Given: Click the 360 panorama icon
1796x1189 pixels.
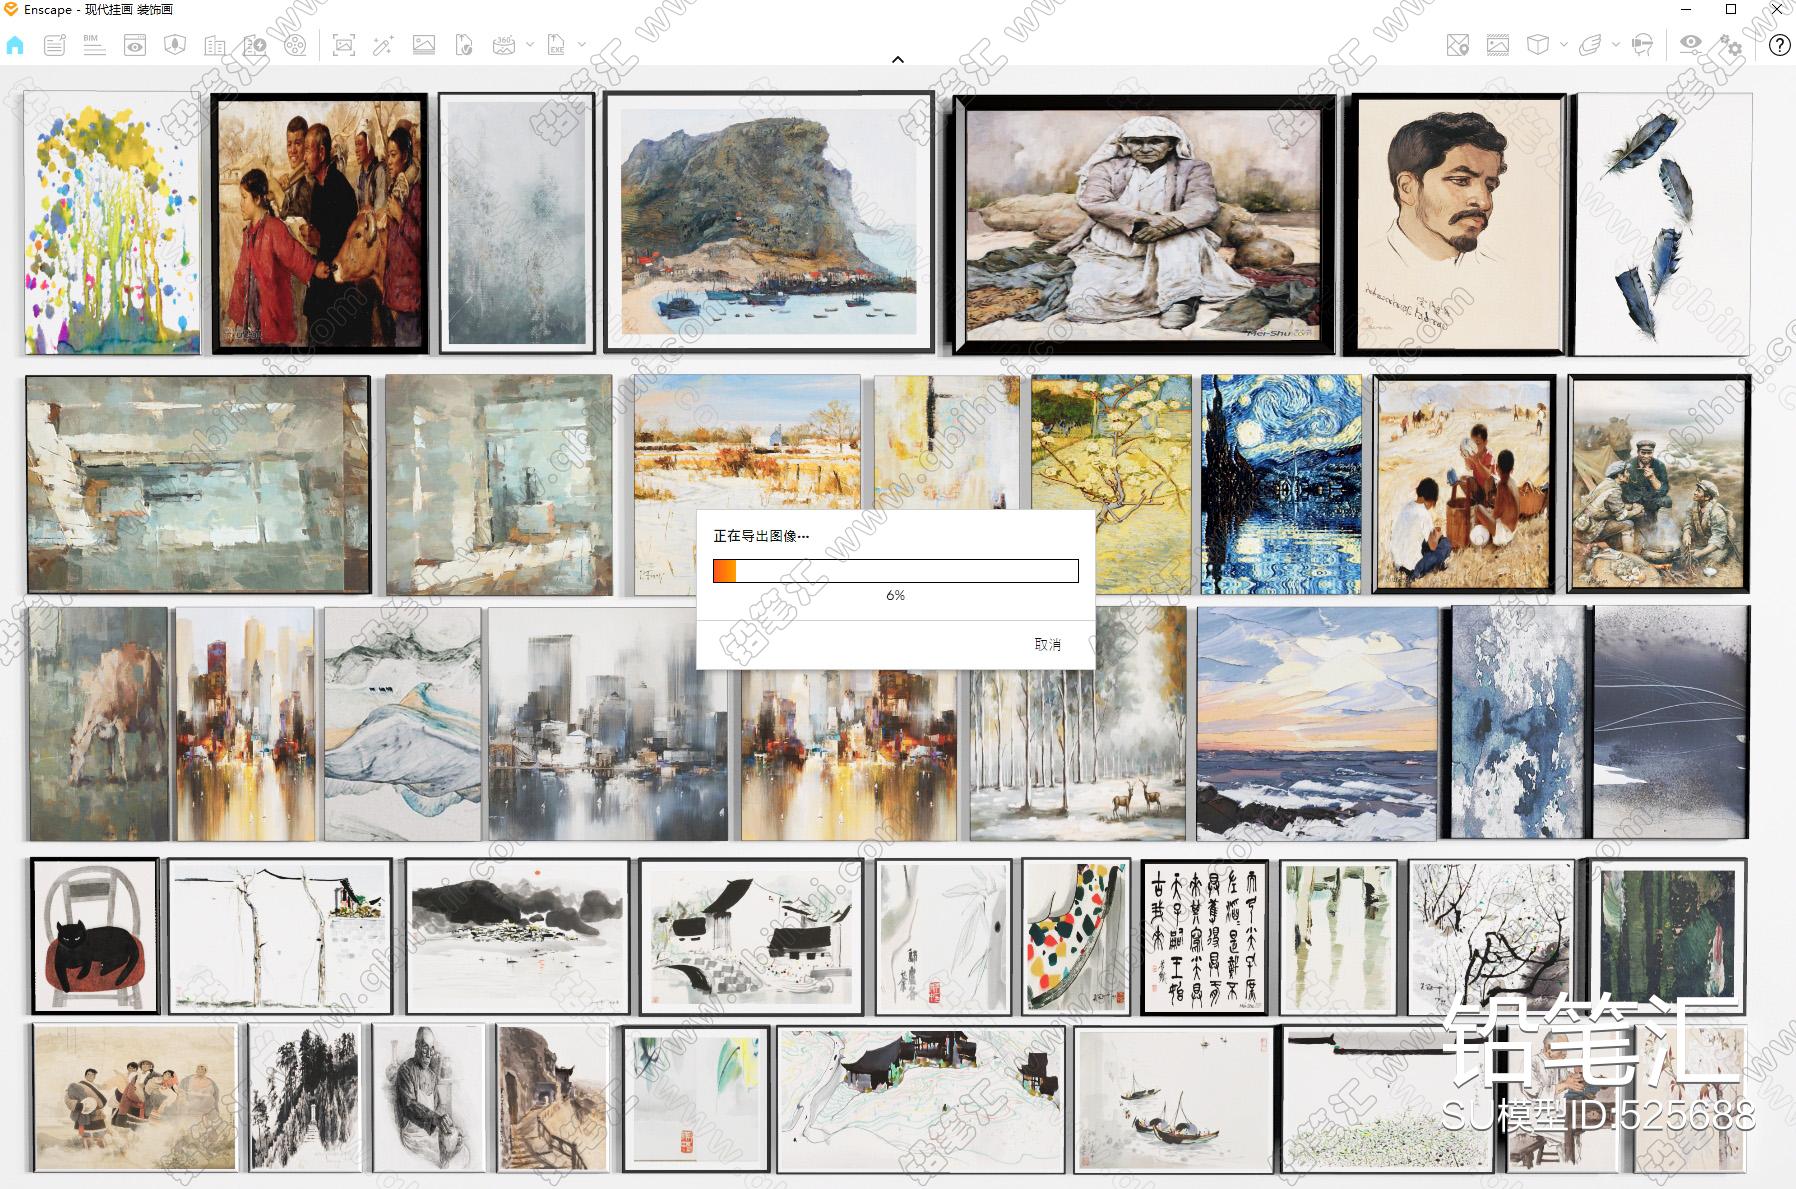Looking at the screenshot, I should [x=504, y=45].
